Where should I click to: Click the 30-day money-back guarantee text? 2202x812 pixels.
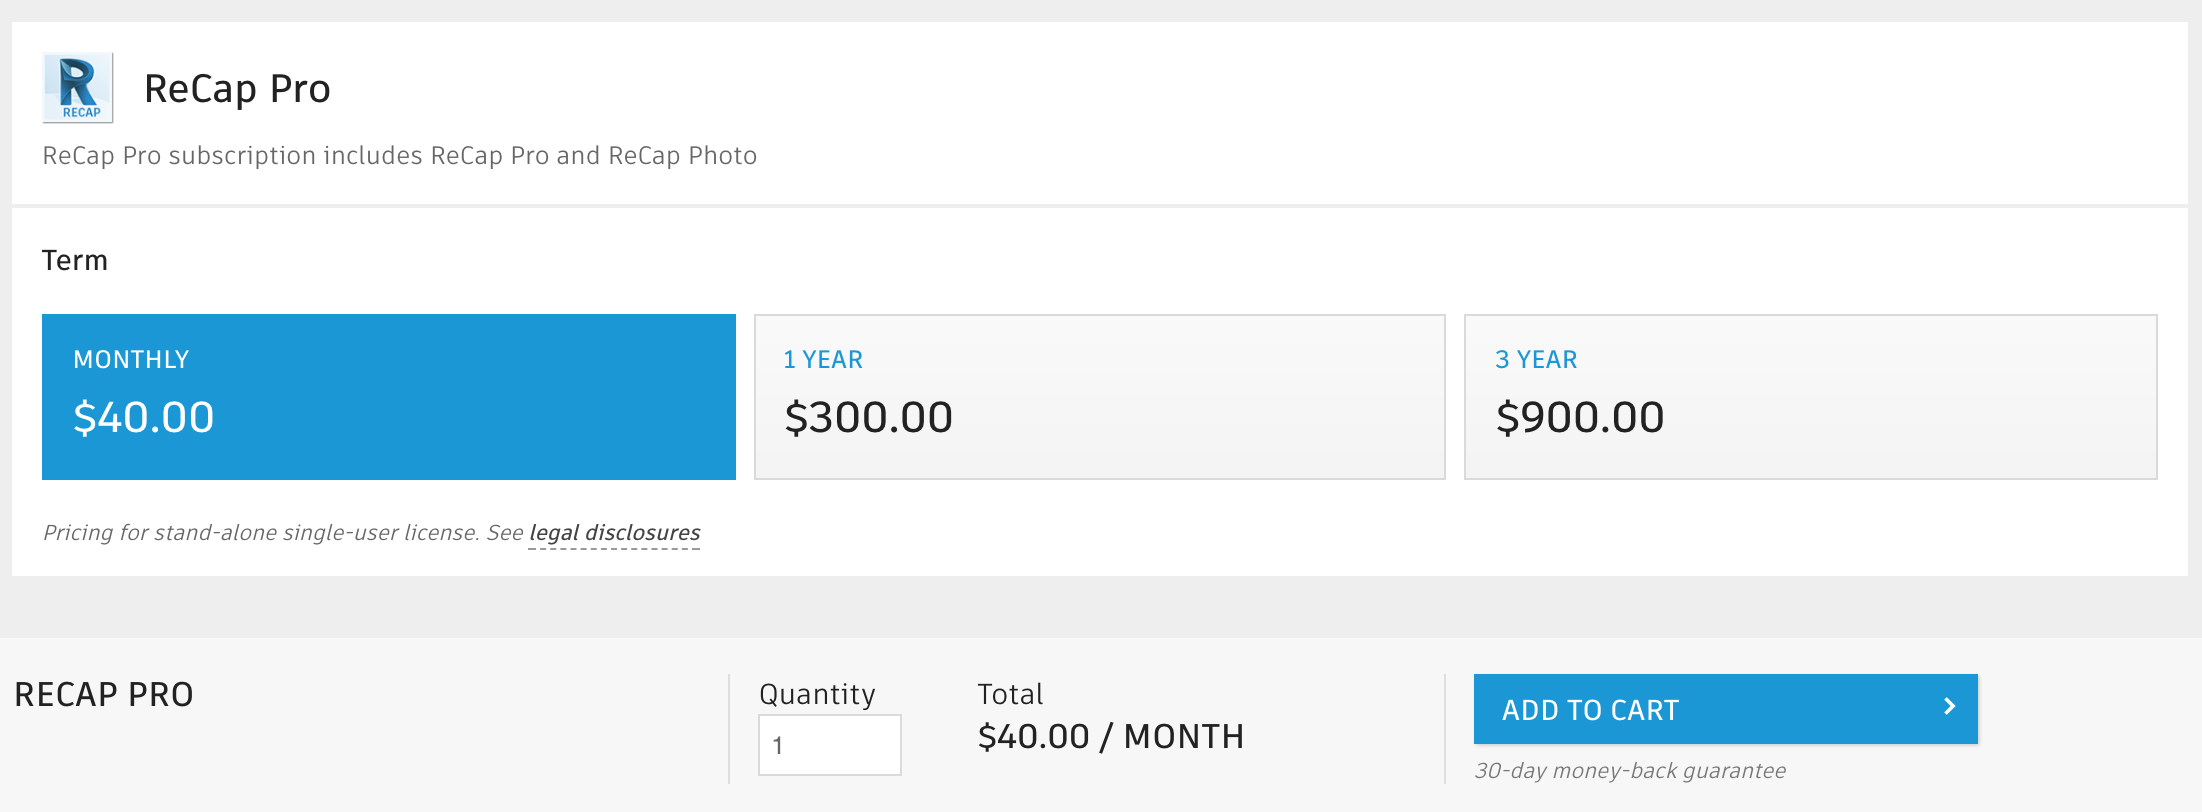coord(1630,771)
